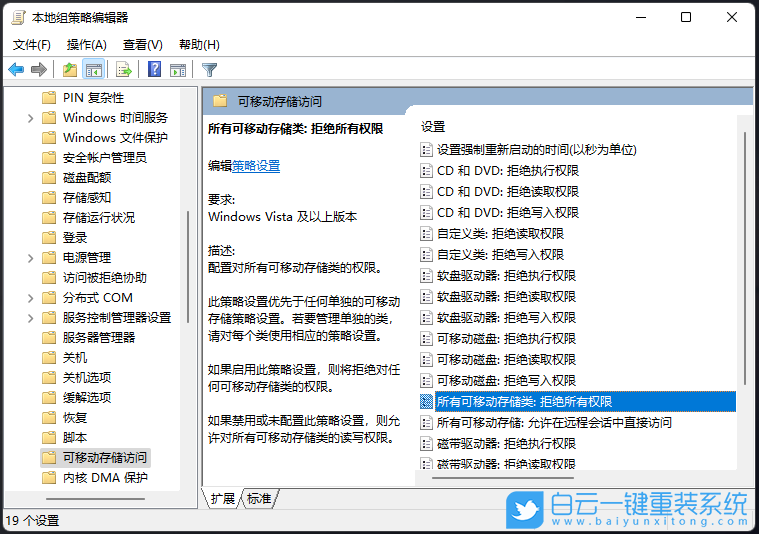Click the folder icon beside 内核 DMA 保护
Image resolution: width=759 pixels, height=534 pixels.
pos(49,478)
